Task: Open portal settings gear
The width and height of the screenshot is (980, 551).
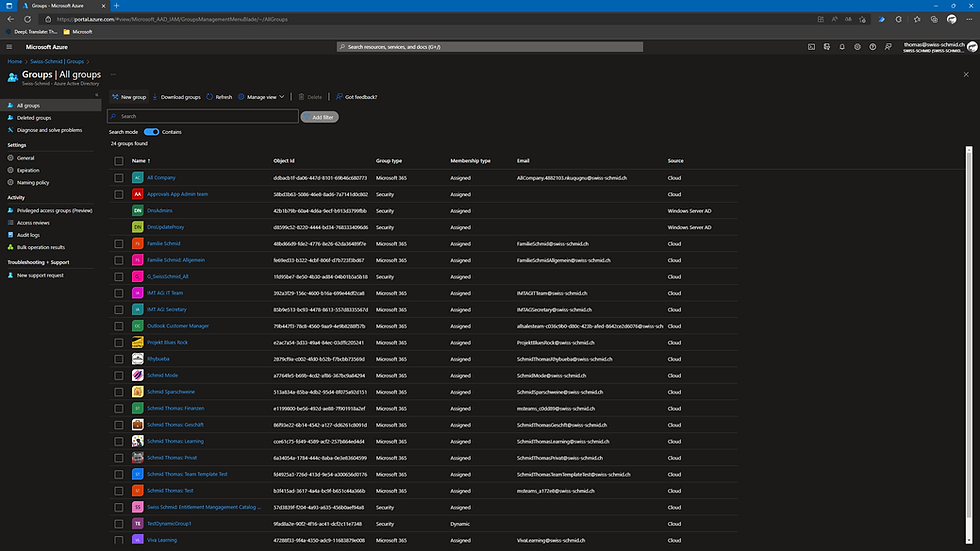Action: tap(858, 47)
